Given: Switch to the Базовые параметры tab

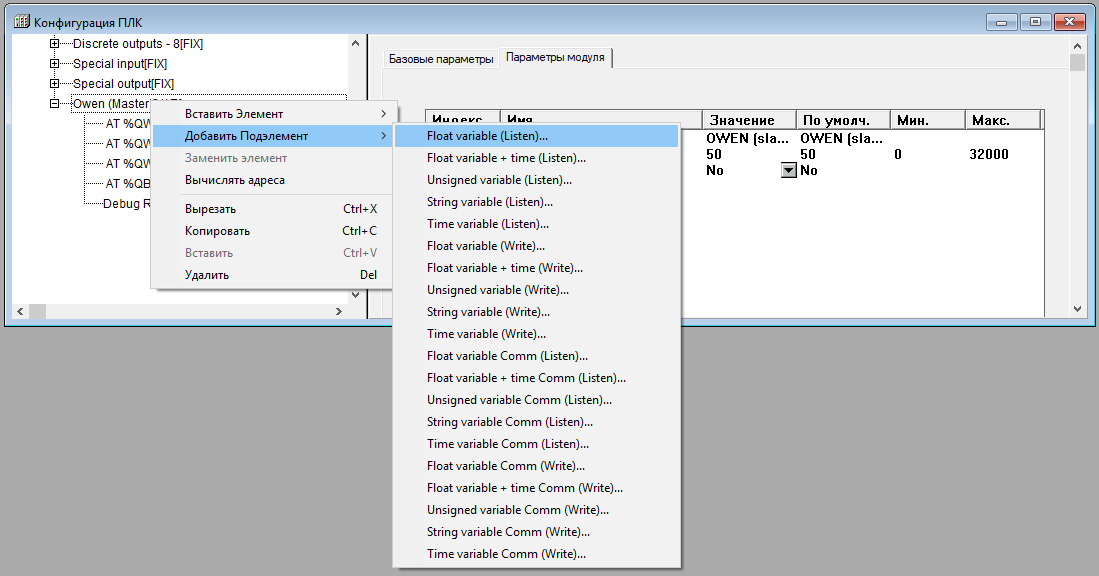Looking at the screenshot, I should 441,59.
